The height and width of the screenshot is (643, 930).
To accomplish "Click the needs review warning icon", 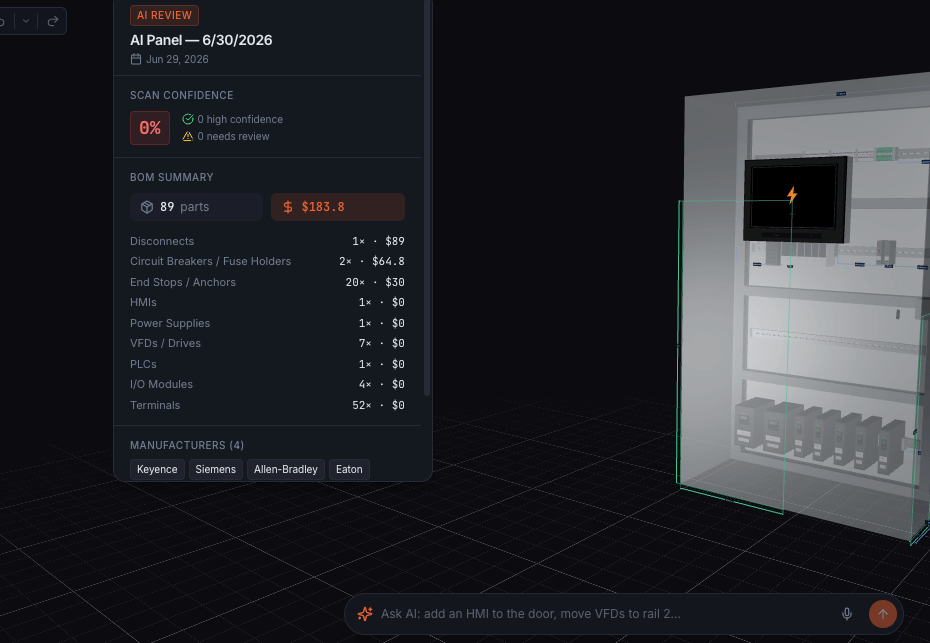I will click(187, 136).
